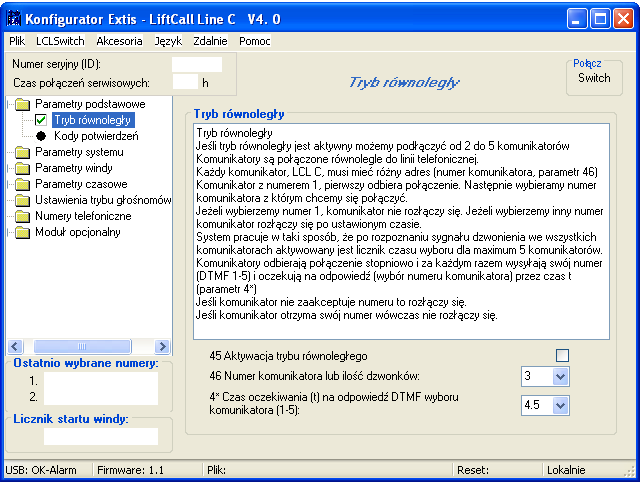The width and height of the screenshot is (641, 484).
Task: Click the black dot beside Kody potwierdzeń
Action: click(x=41, y=136)
